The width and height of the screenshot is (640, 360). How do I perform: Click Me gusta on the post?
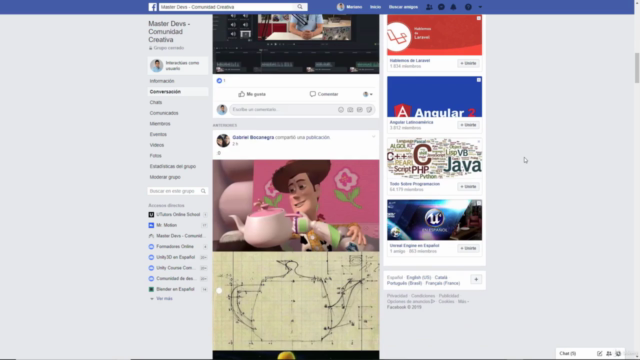252,94
